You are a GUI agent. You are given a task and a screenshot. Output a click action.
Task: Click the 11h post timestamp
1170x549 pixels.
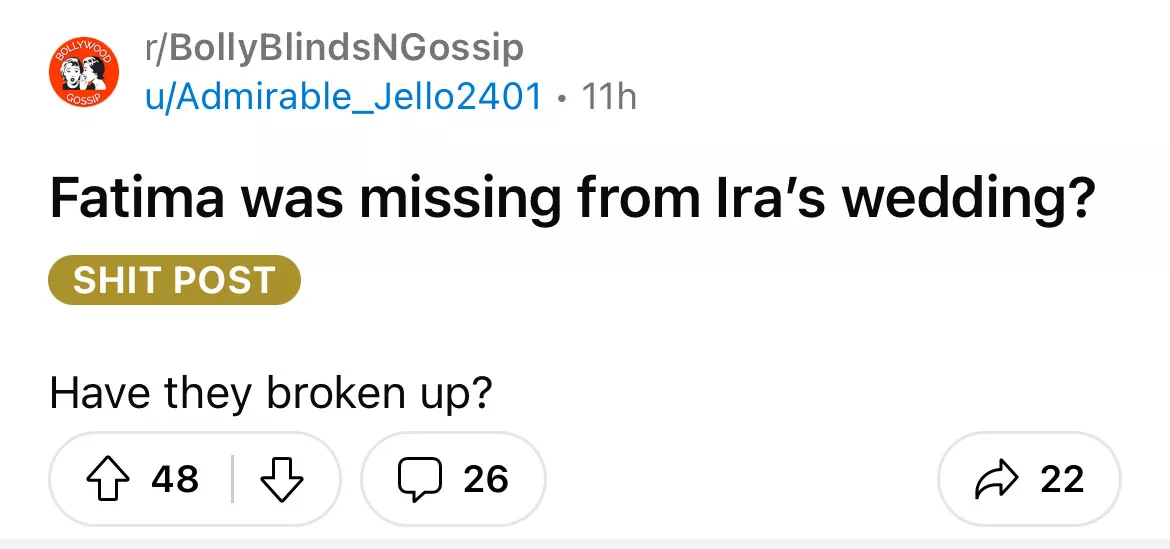click(608, 96)
